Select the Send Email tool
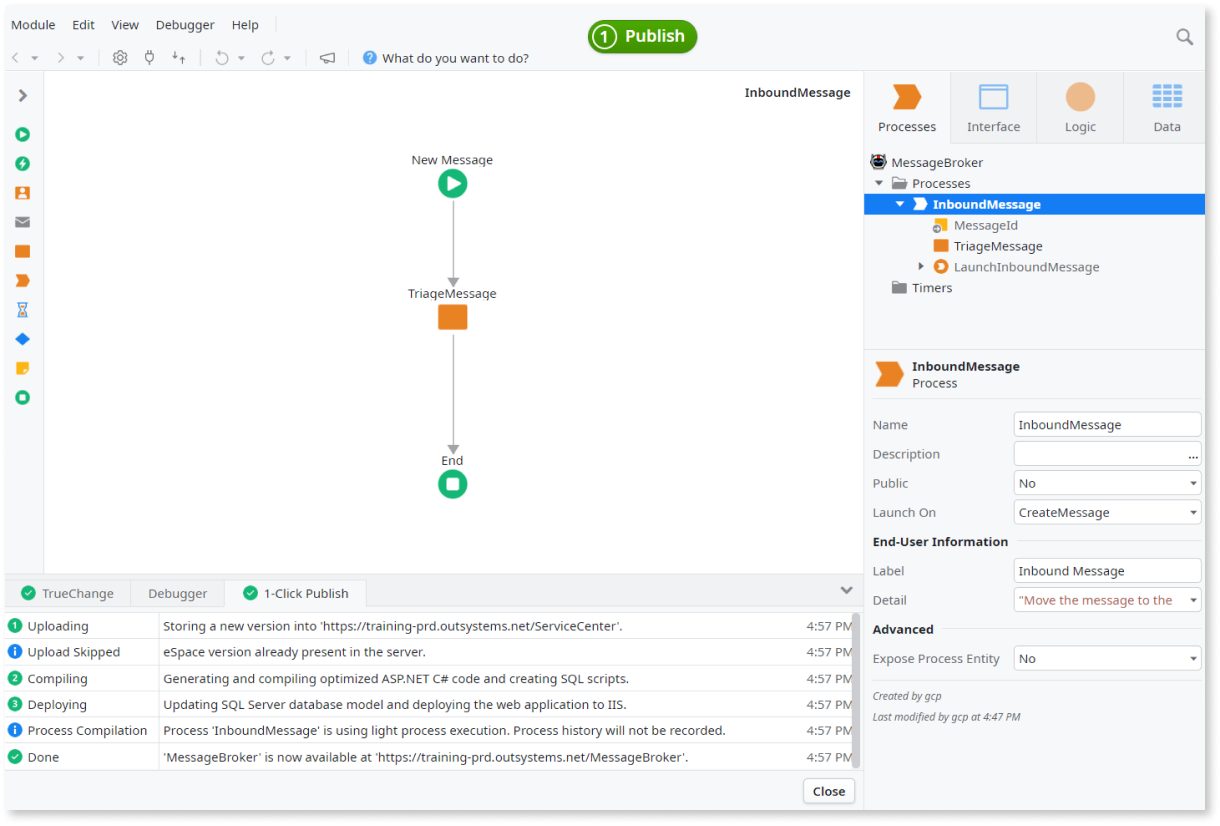This screenshot has width=1220, height=826. (22, 221)
